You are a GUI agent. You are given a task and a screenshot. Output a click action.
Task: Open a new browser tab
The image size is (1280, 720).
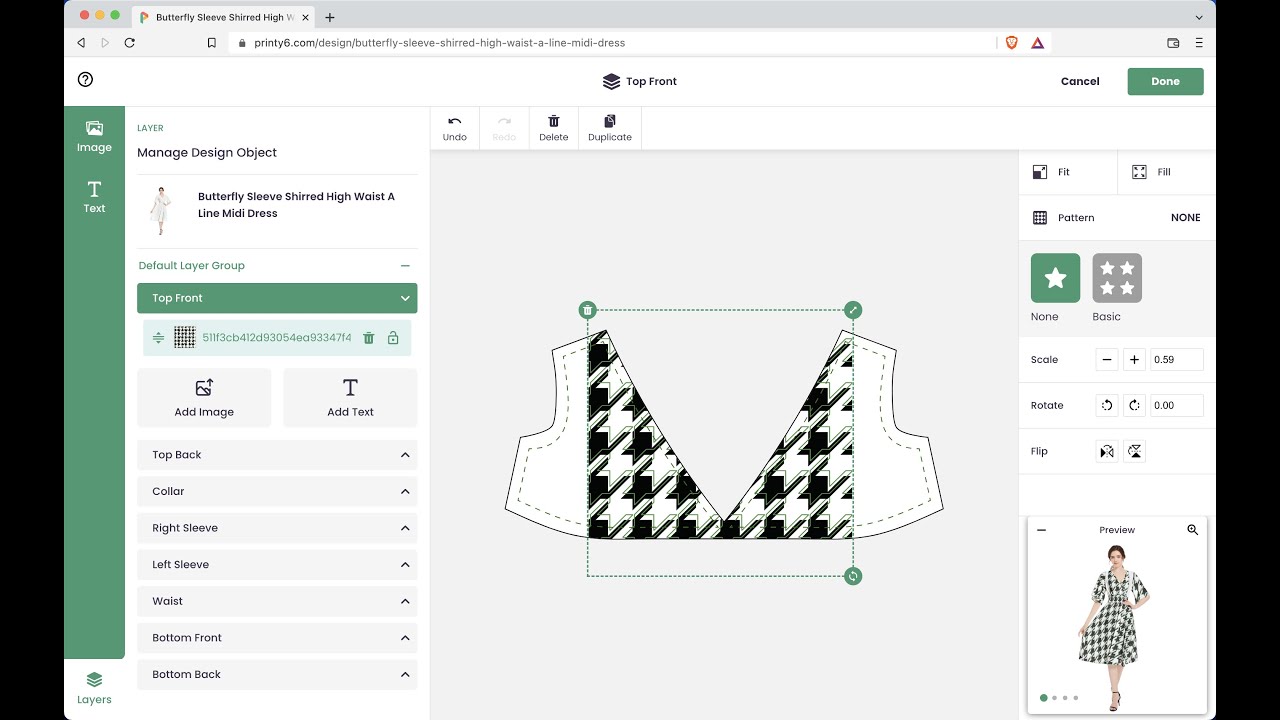click(x=330, y=17)
